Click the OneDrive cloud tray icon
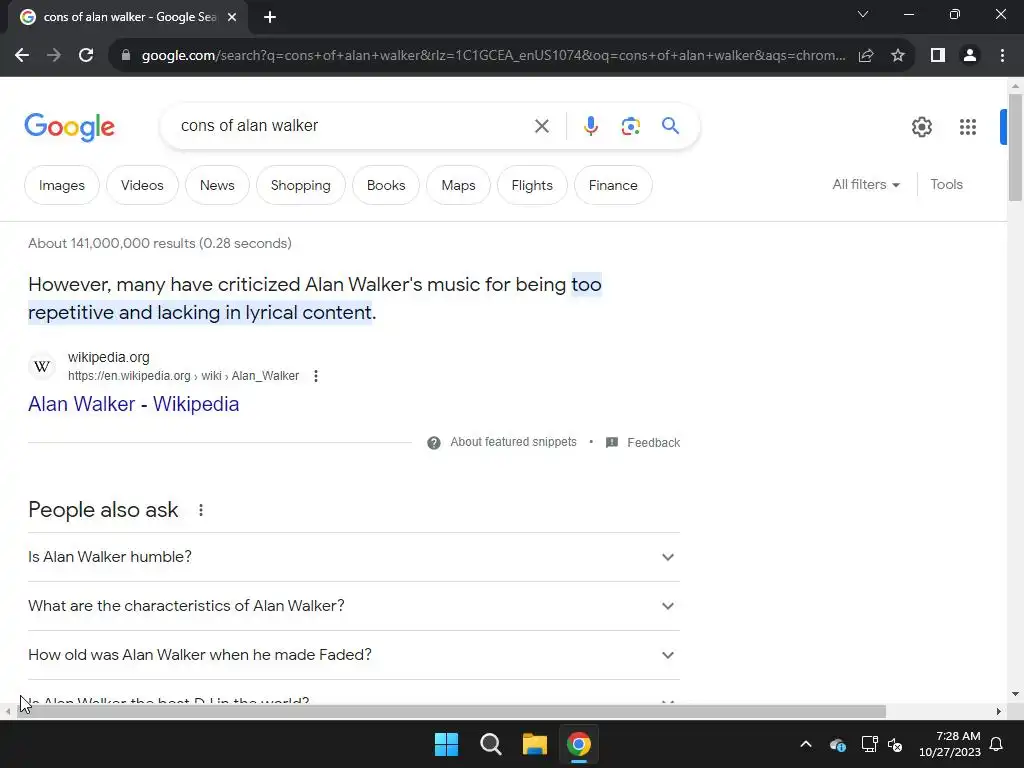 (x=838, y=745)
